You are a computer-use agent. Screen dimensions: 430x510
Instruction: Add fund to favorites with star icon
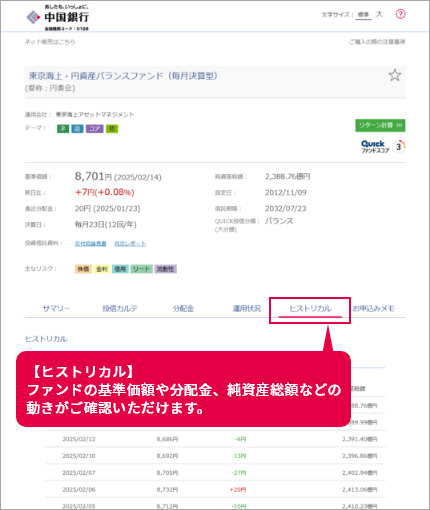tap(395, 75)
